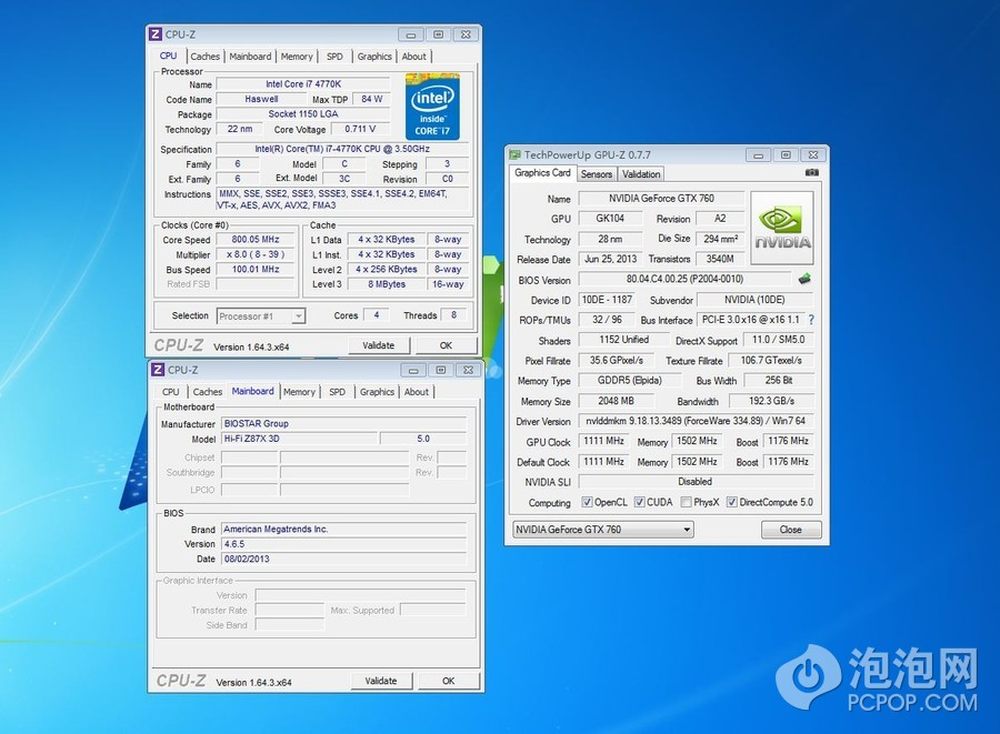
Task: Open the NVIDIA GeForce GTX 760 card dropdown
Action: [603, 529]
